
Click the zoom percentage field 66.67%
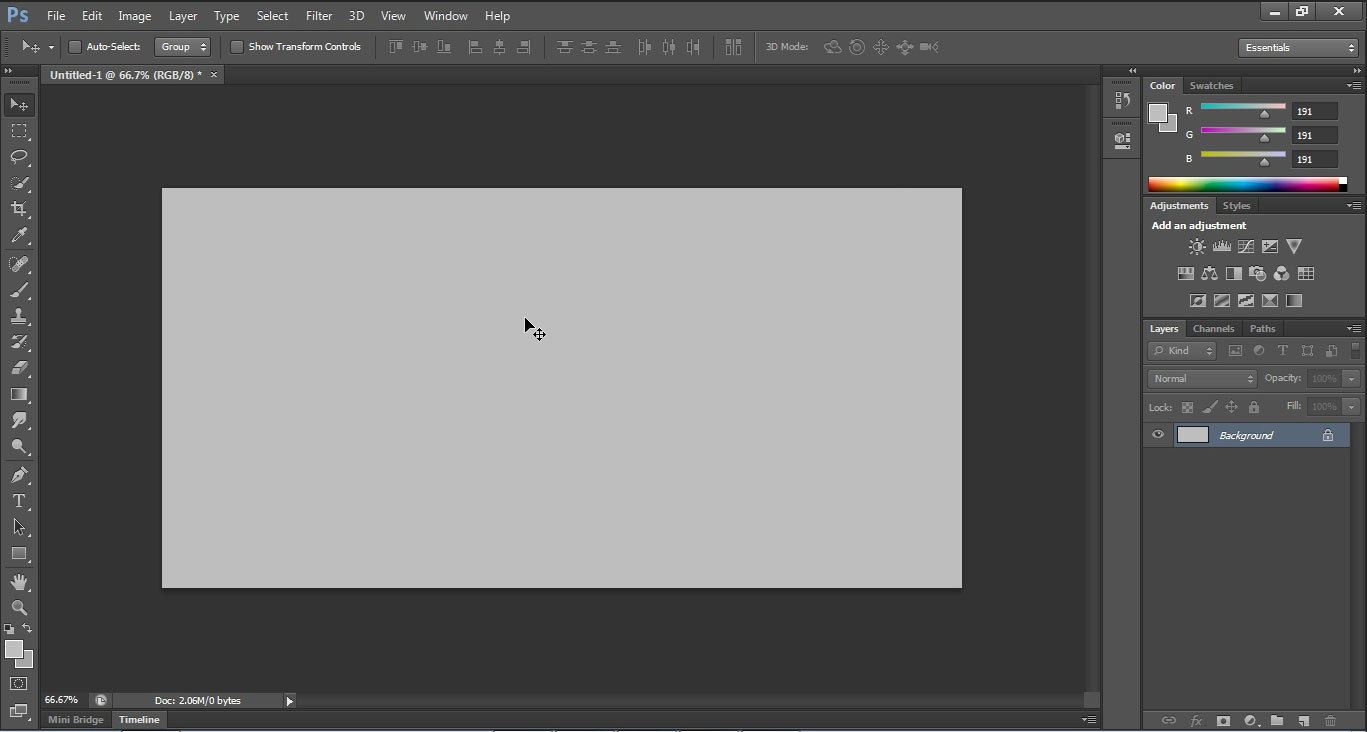click(x=62, y=701)
